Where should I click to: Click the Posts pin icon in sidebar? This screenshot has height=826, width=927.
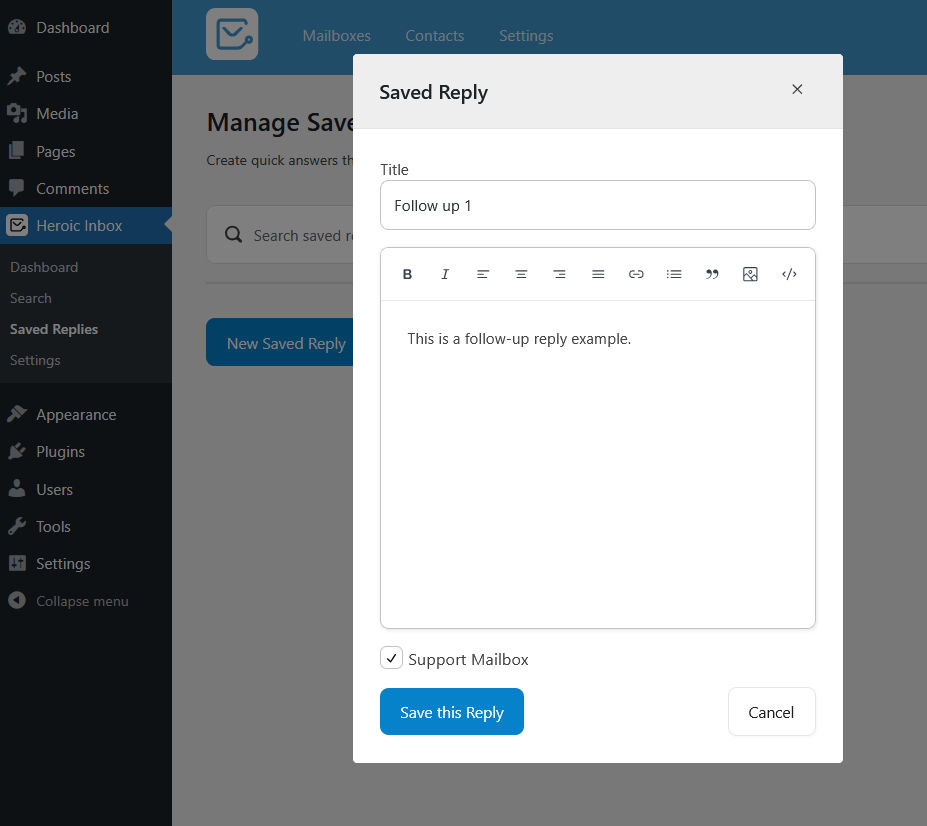click(x=17, y=76)
